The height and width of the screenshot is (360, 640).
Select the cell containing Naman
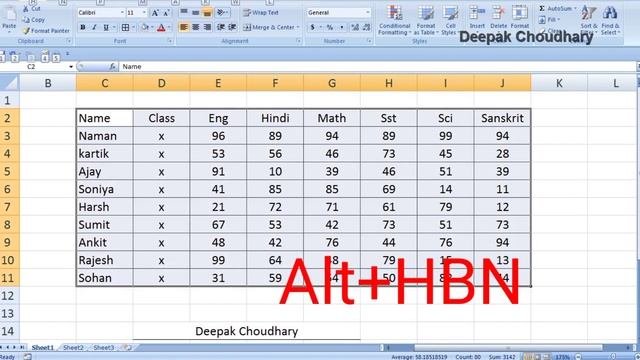point(104,136)
